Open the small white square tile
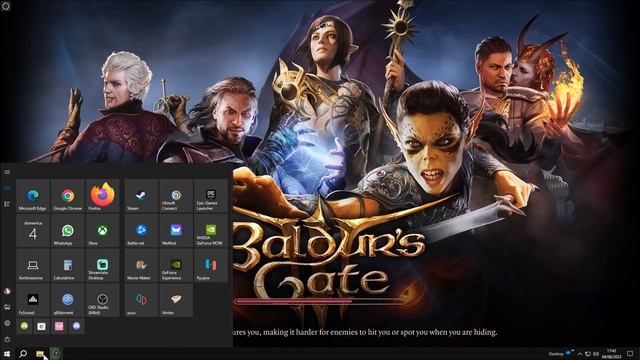Screen dimensions: 640x360 pyautogui.click(x=42, y=326)
